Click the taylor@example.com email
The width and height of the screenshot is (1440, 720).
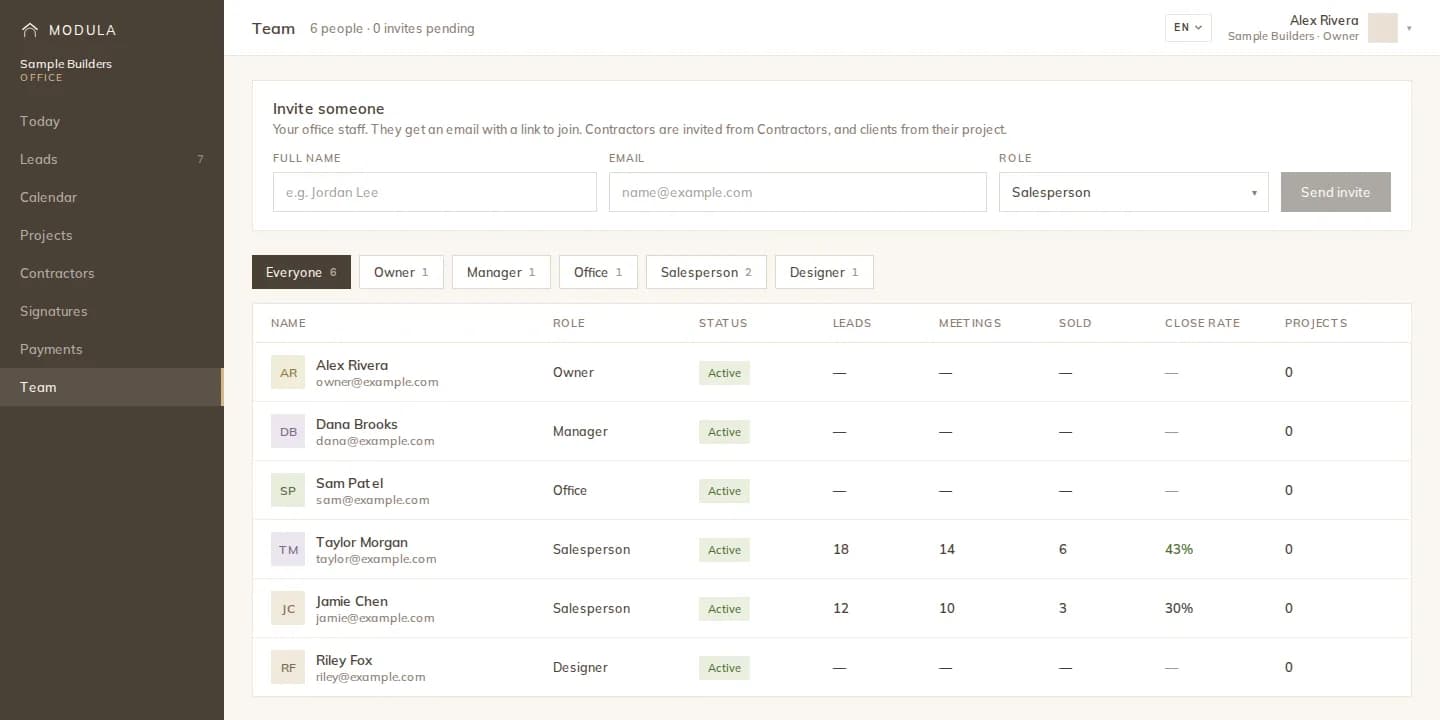pos(376,559)
